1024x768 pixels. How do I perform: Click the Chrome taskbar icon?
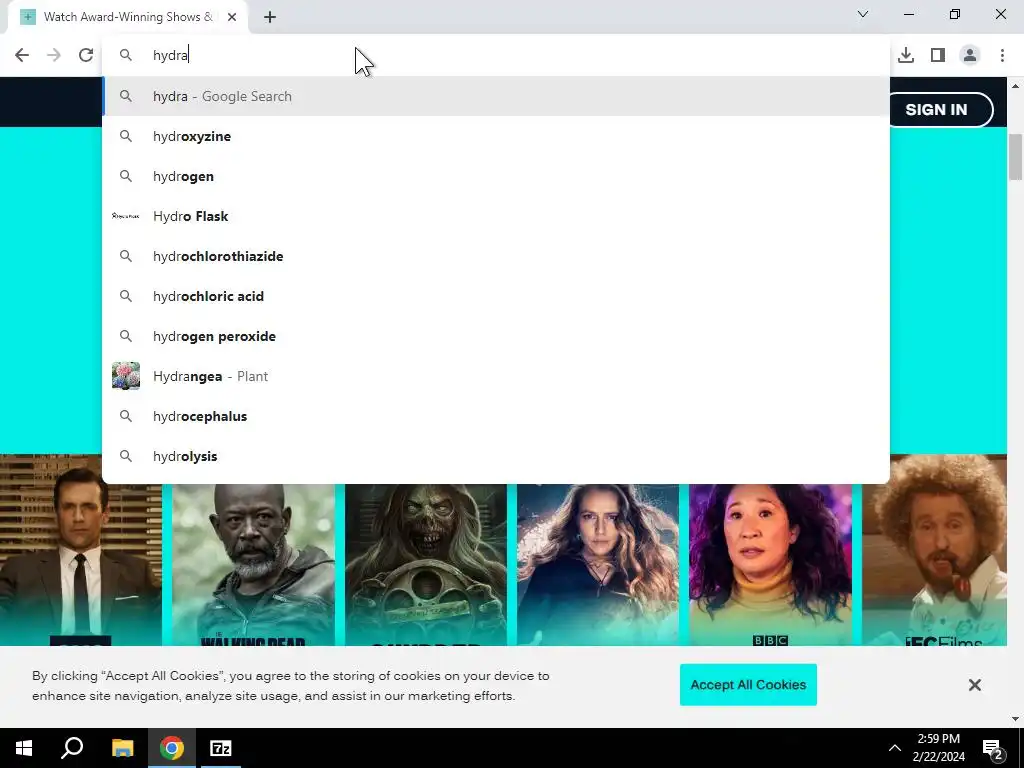tap(172, 748)
